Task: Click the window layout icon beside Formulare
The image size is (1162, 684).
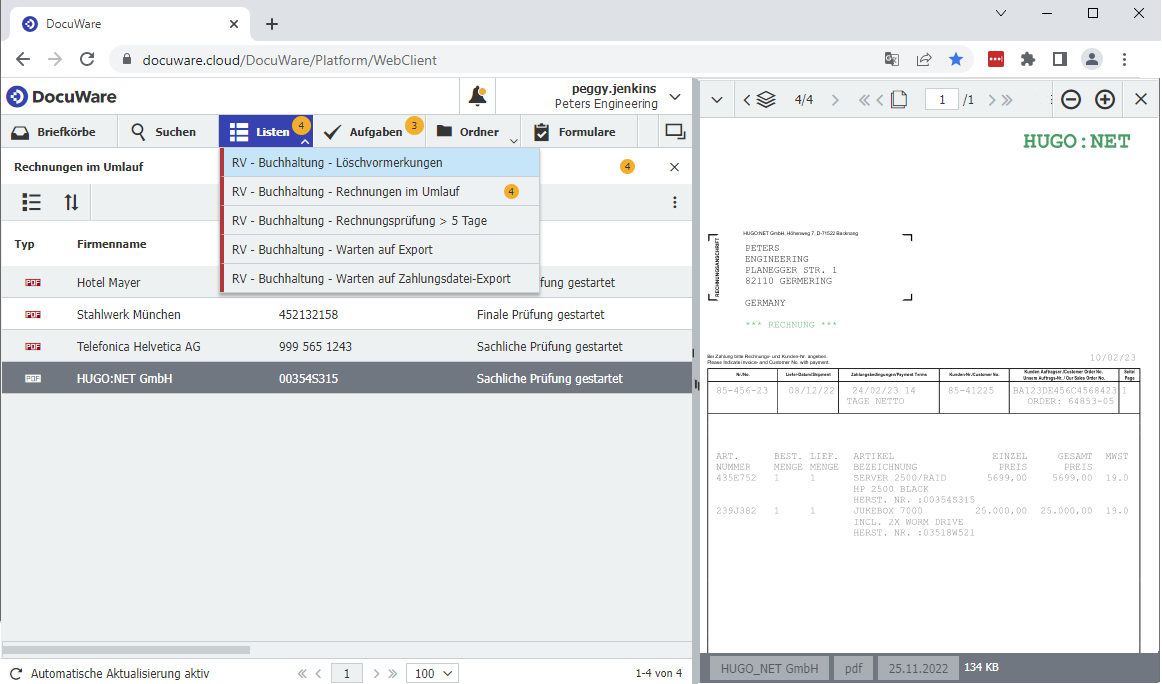Action: pyautogui.click(x=675, y=131)
